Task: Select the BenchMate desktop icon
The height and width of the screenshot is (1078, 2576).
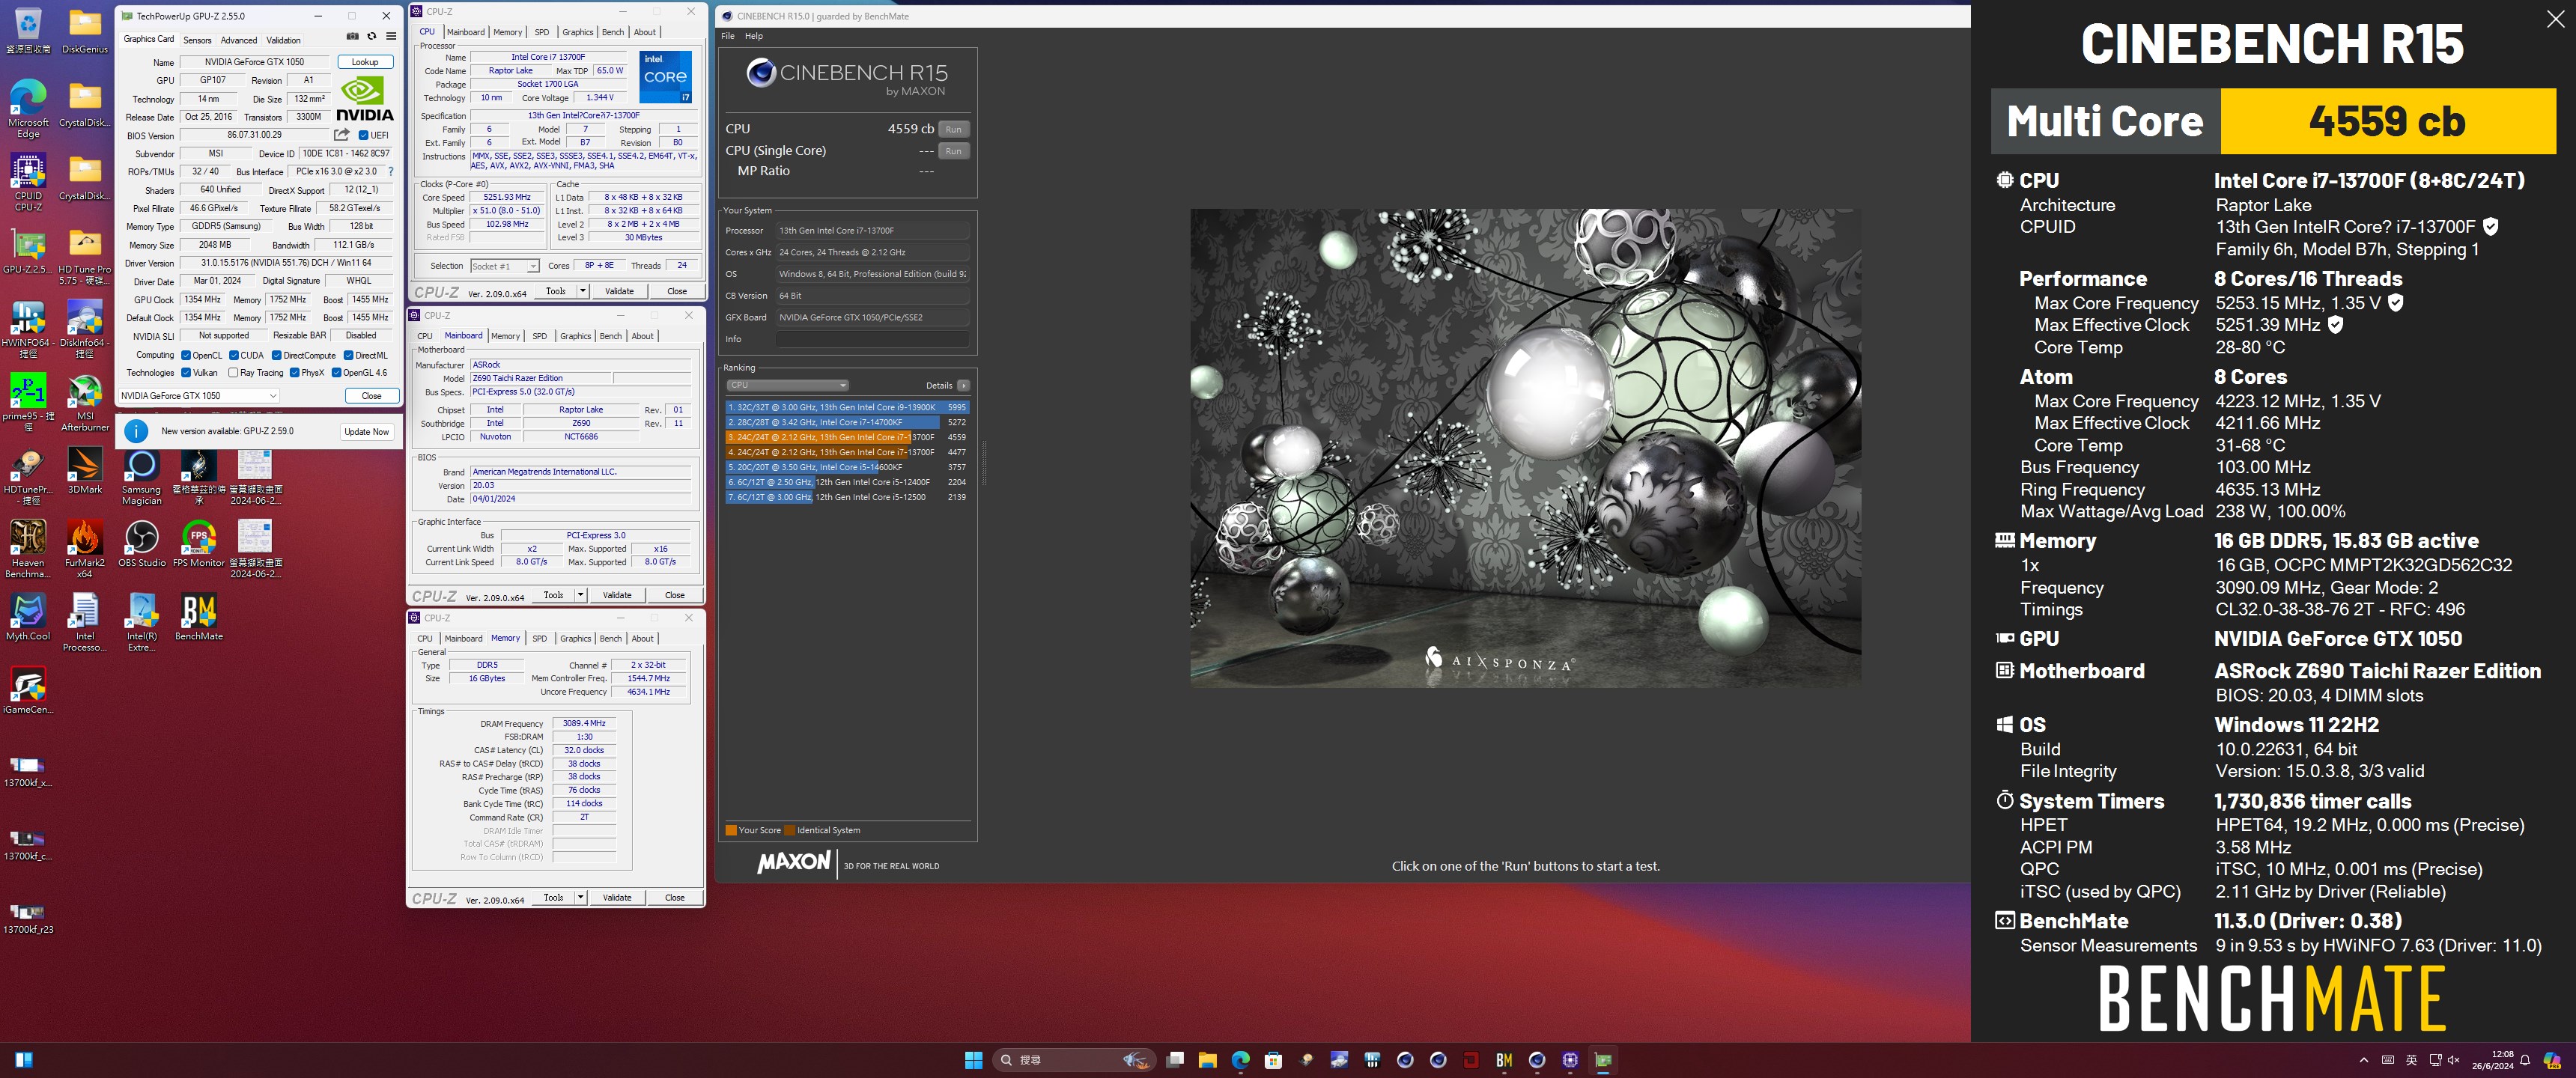Action: click(x=199, y=617)
